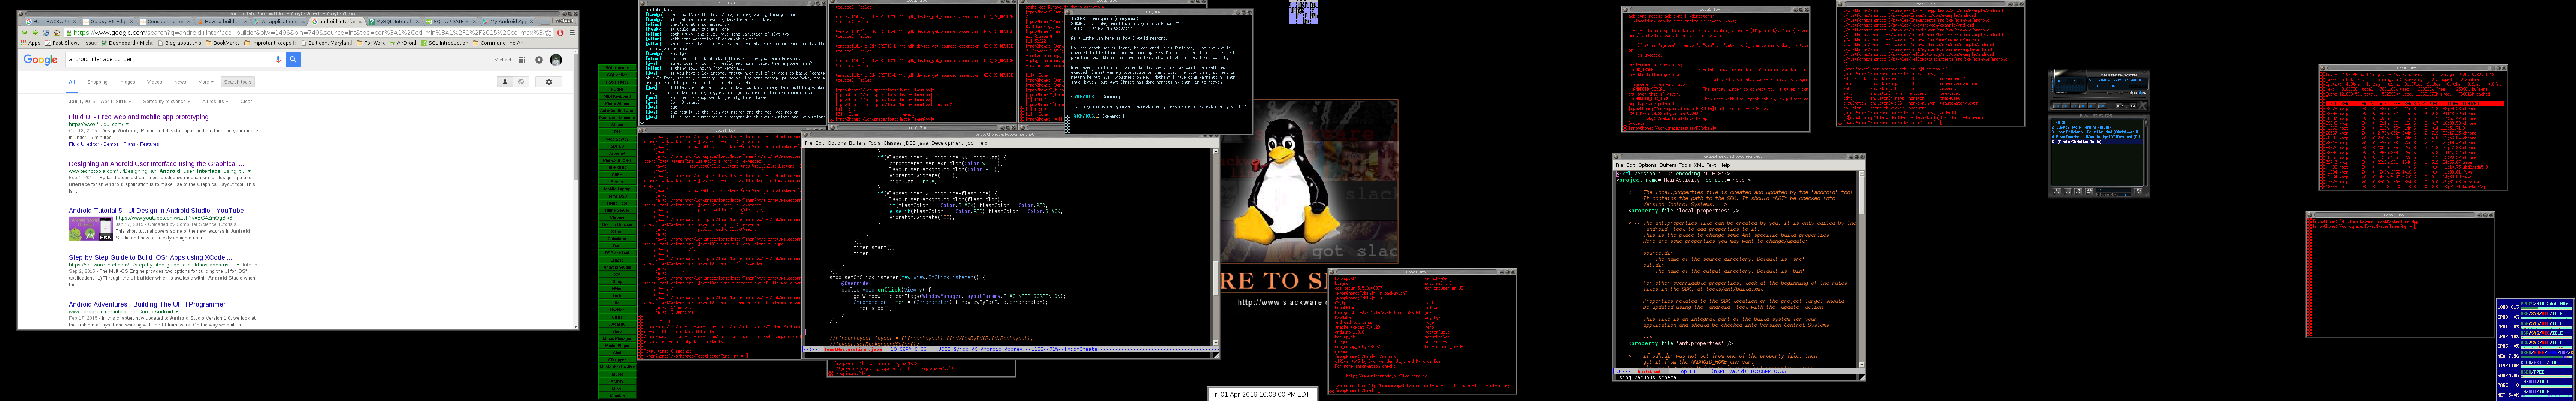Open SQL Introduction bookmark
The width and height of the screenshot is (2576, 401).
click(445, 43)
